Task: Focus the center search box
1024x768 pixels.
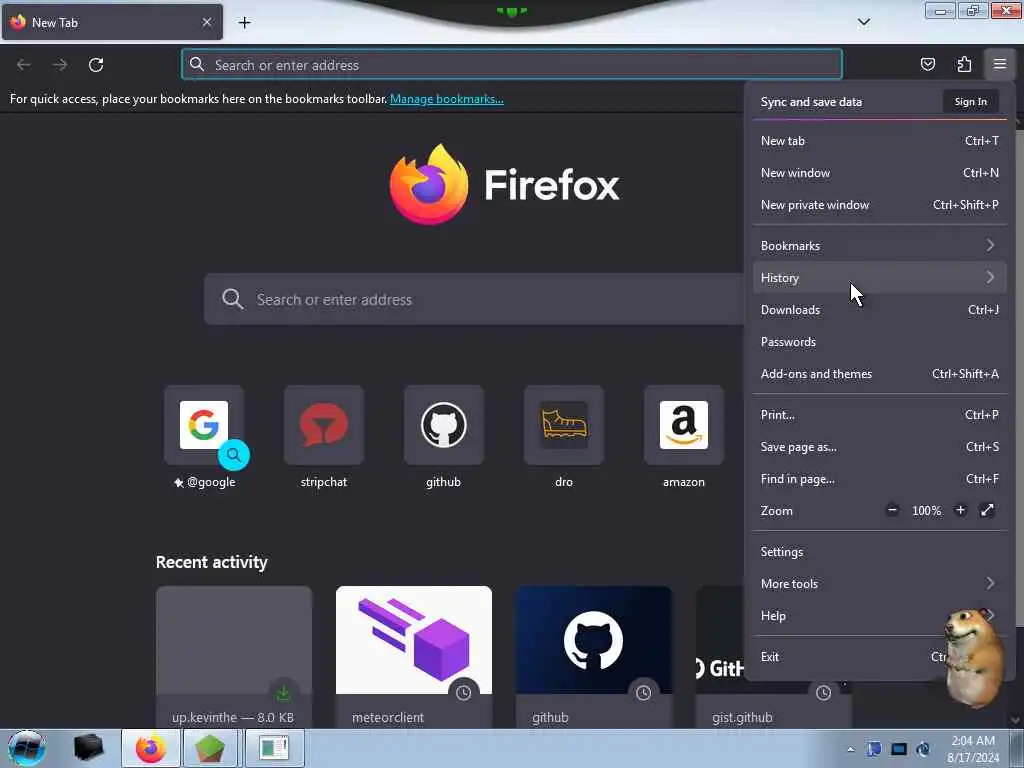Action: (x=474, y=299)
